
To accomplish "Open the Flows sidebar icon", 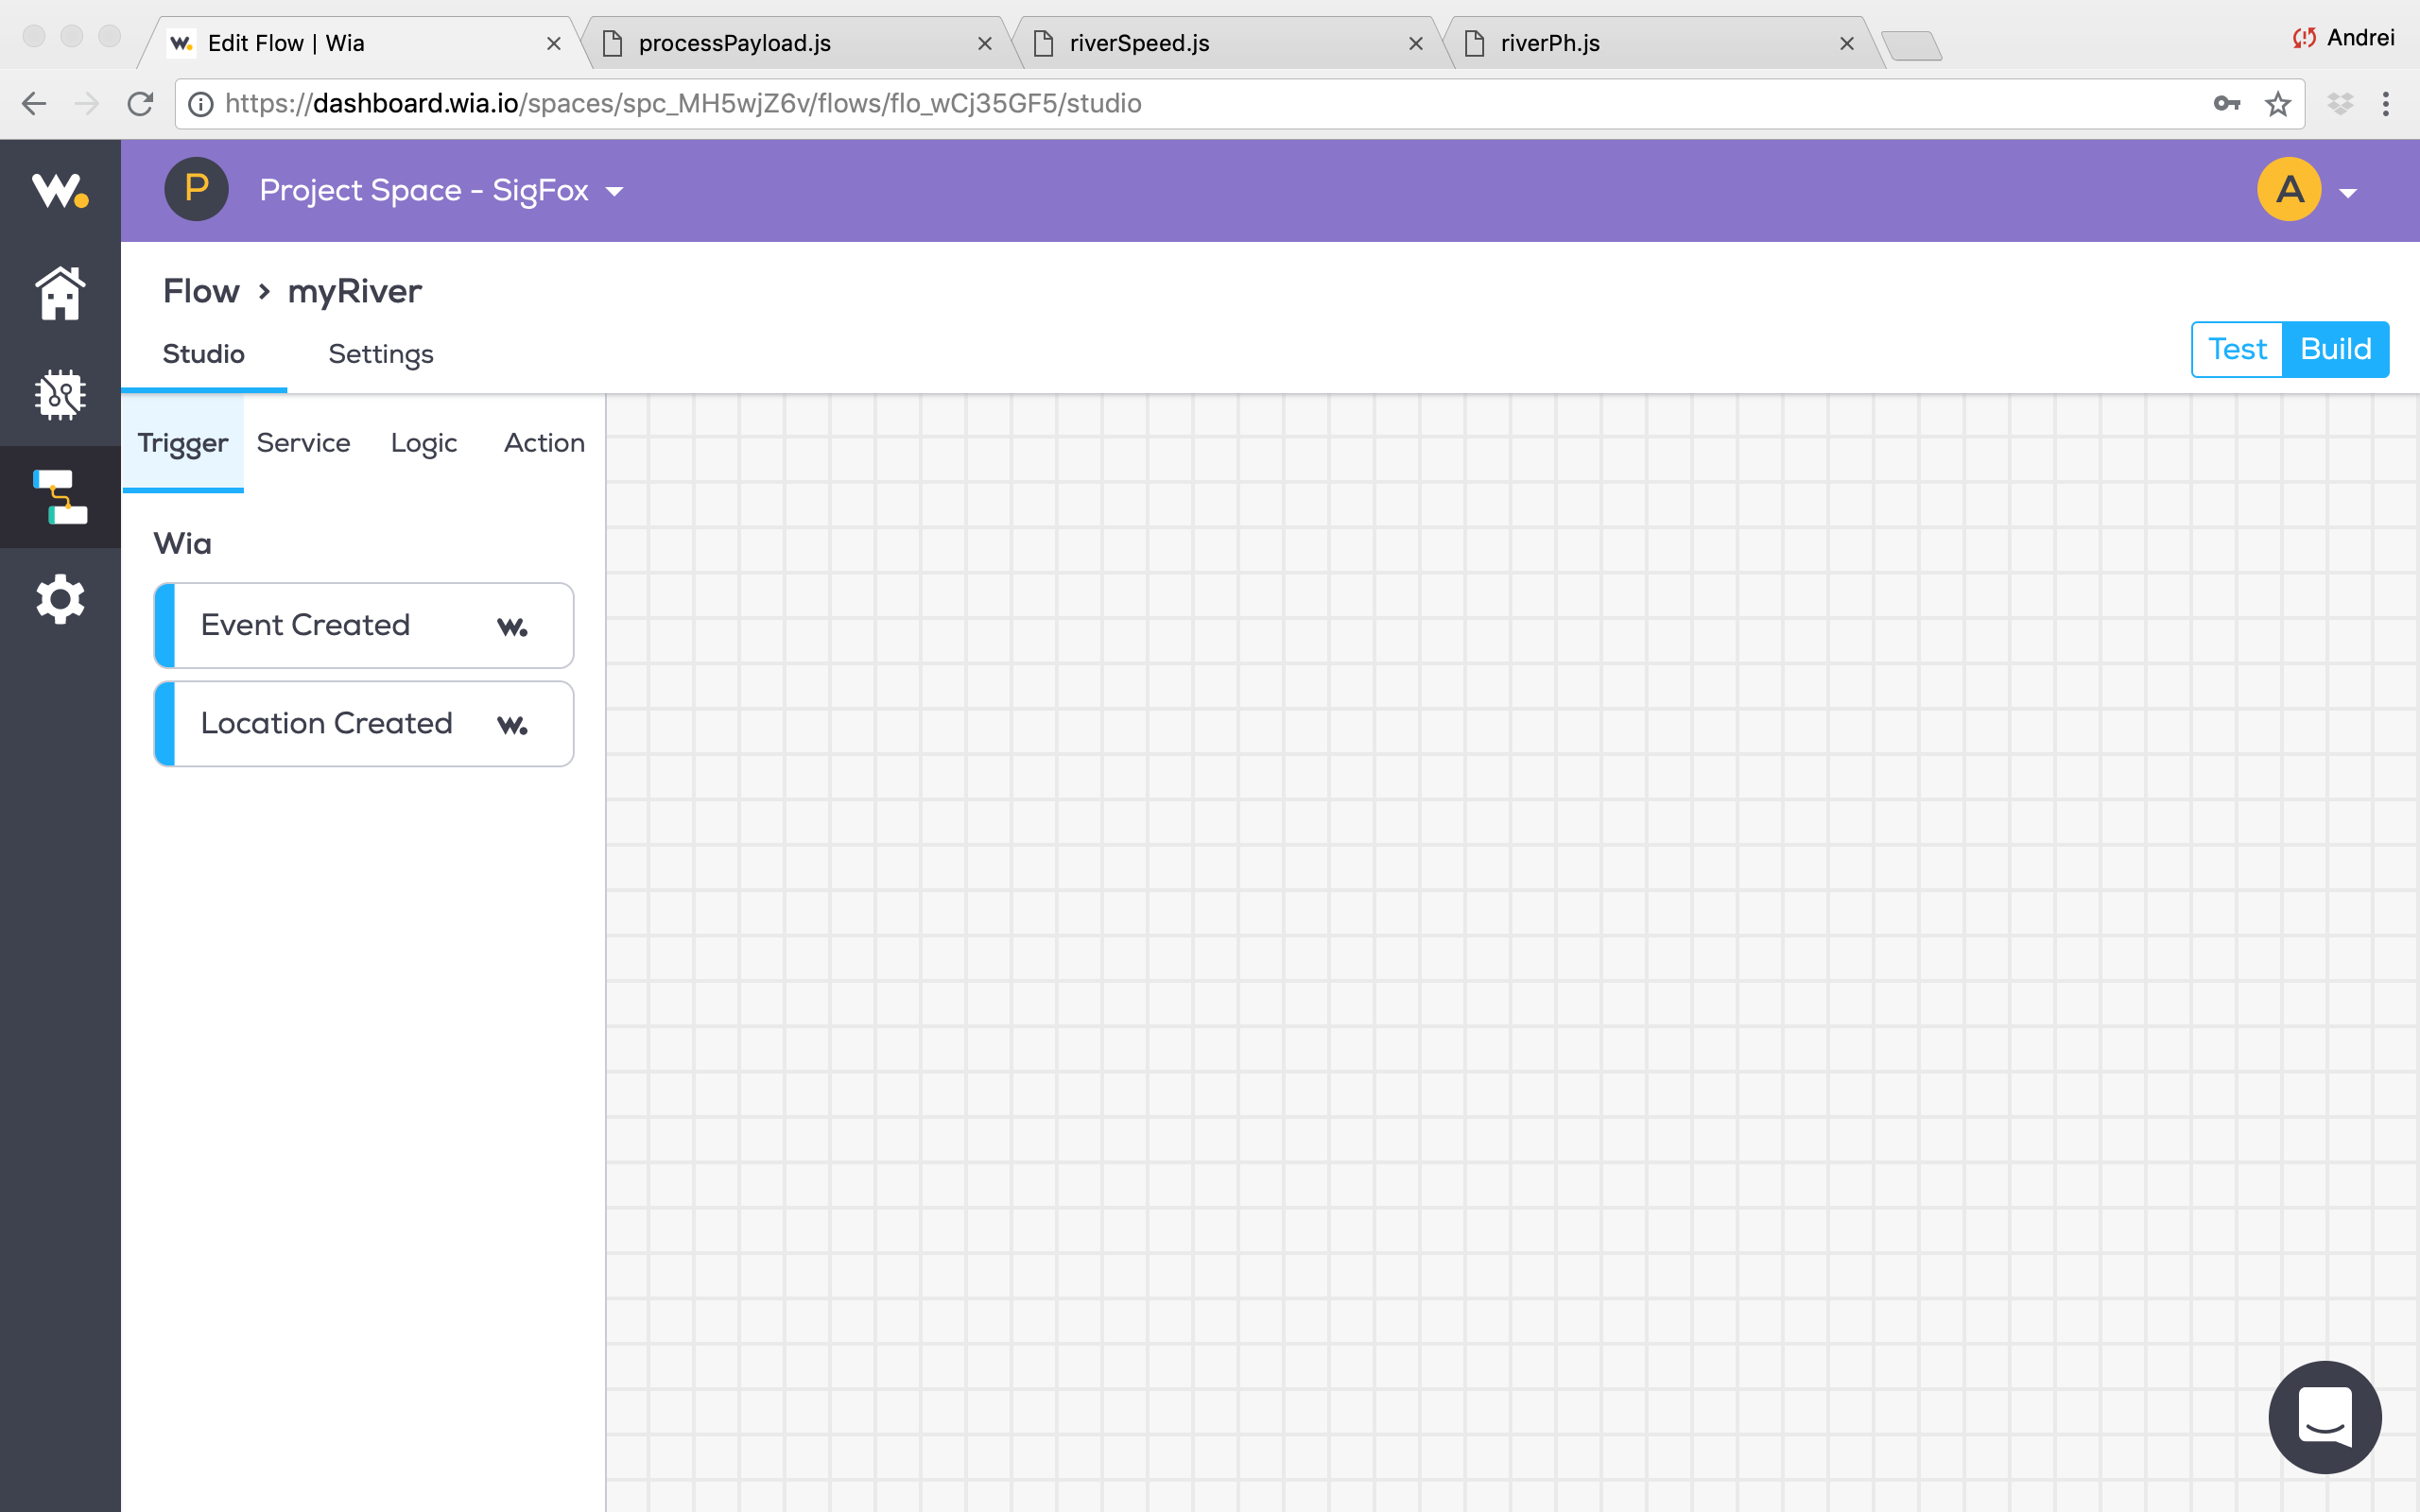I will coord(60,497).
